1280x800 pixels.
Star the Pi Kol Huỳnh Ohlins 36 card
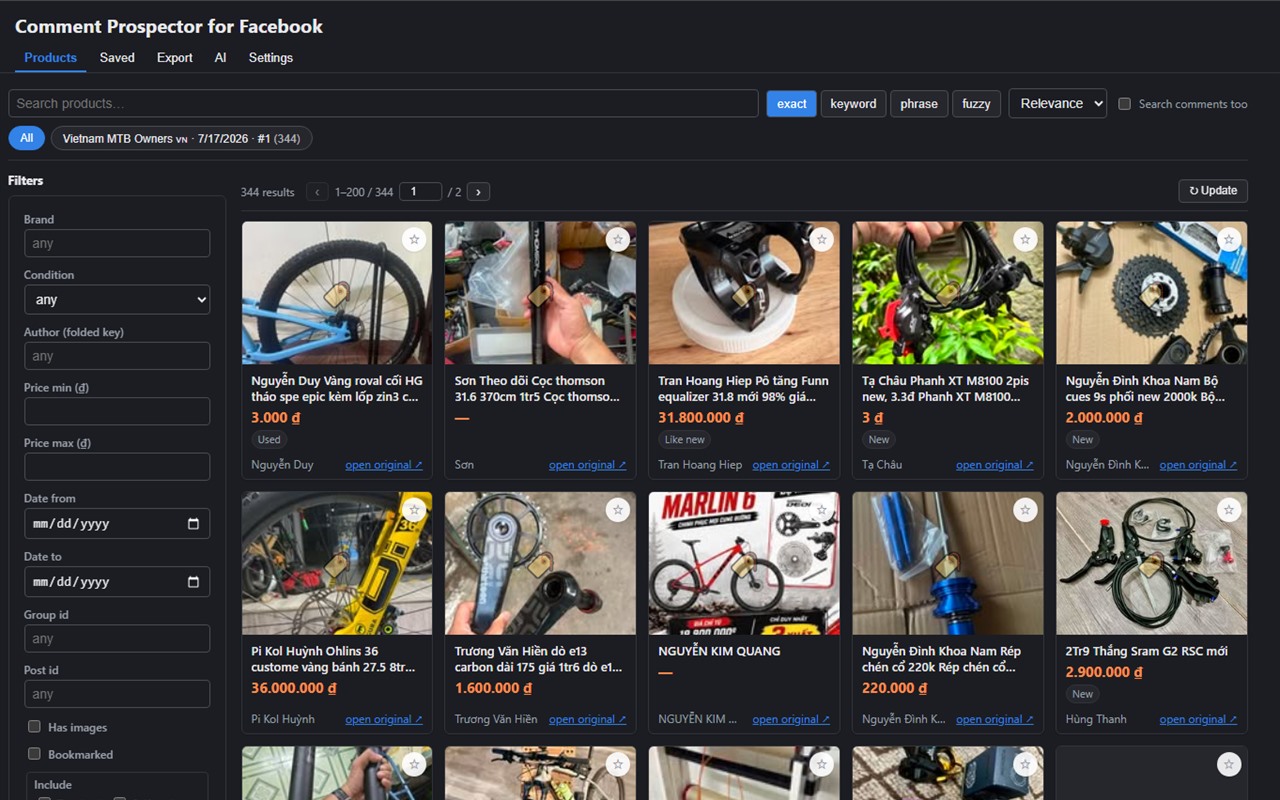pos(414,510)
